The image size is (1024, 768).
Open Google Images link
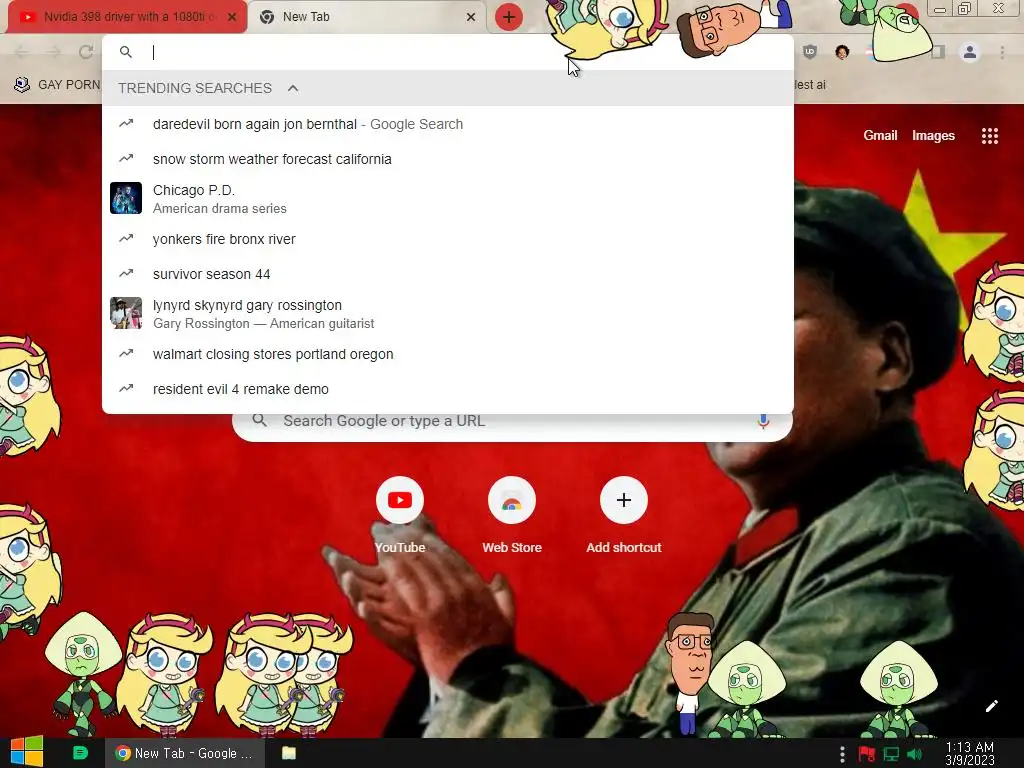tap(933, 136)
